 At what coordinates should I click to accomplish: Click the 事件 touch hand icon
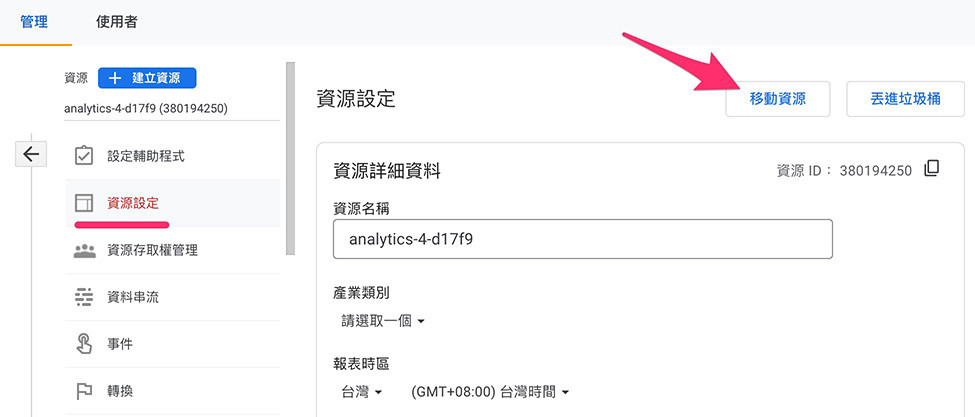(84, 344)
